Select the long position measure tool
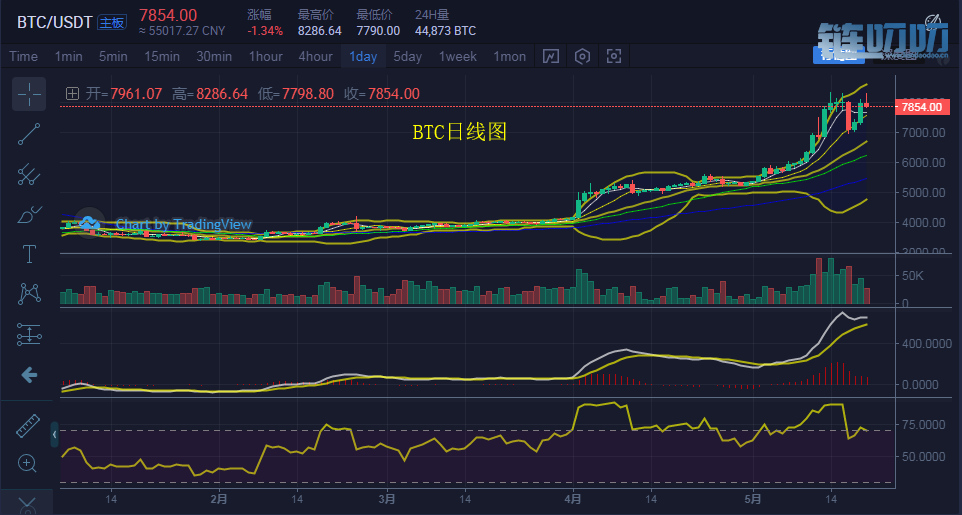The image size is (962, 515). coord(29,335)
